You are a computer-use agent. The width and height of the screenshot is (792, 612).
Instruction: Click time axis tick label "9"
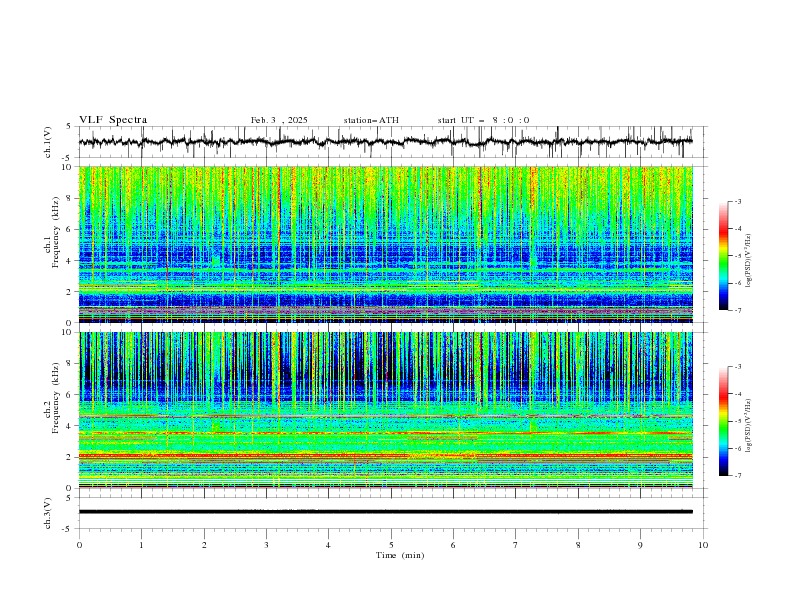pos(640,545)
